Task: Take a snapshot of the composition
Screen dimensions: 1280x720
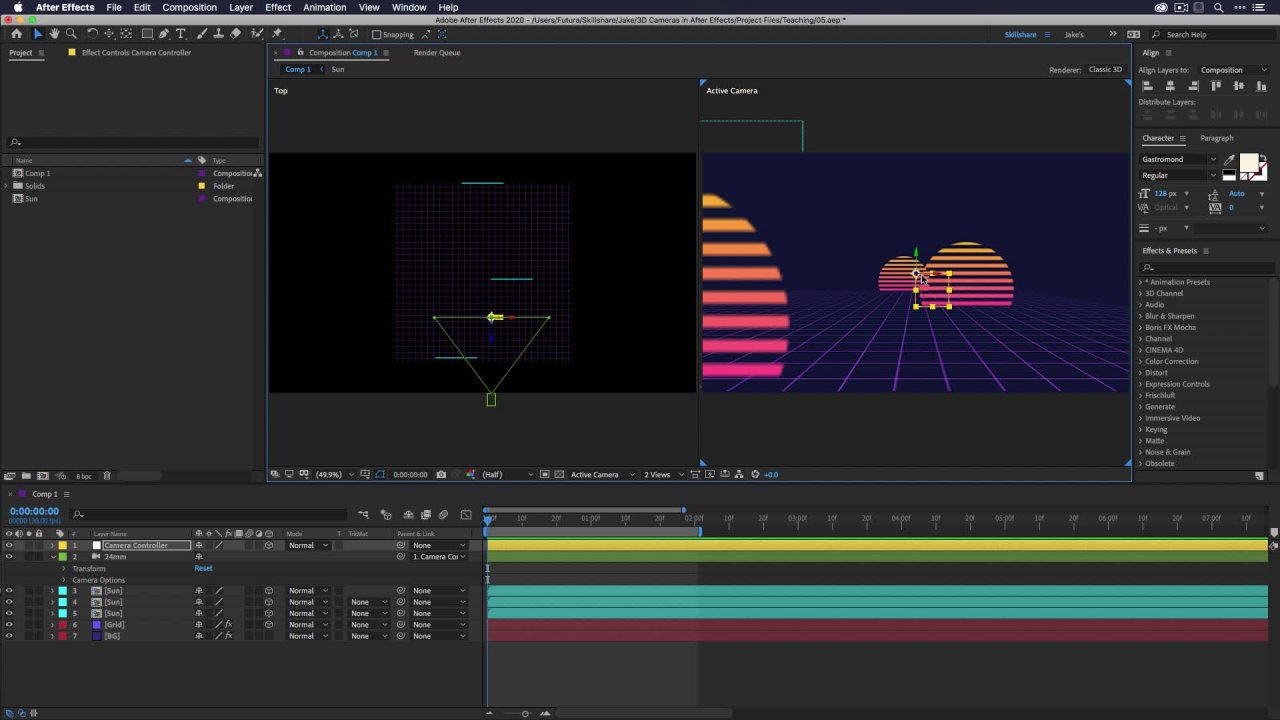Action: (x=441, y=474)
